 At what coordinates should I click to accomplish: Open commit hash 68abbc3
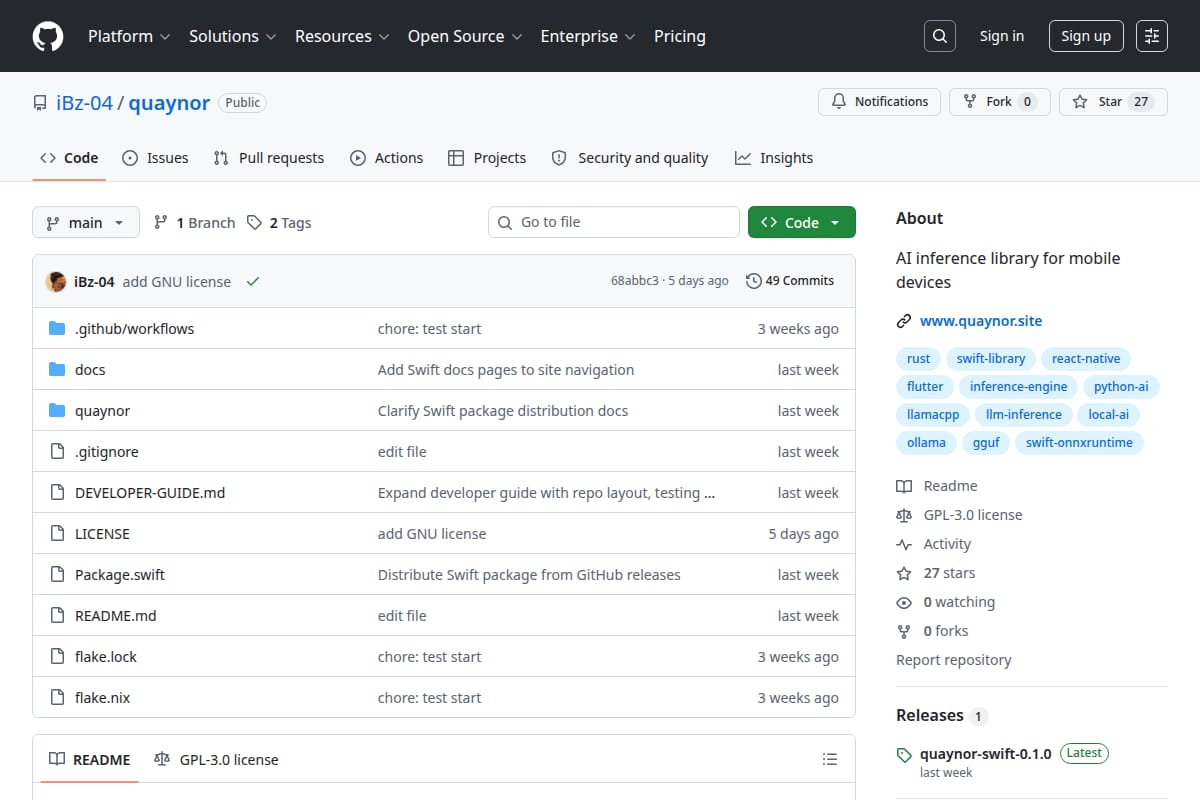click(634, 281)
